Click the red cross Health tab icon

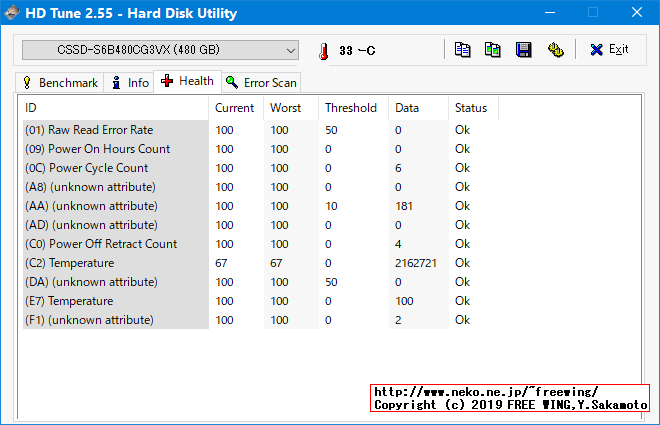(x=167, y=81)
